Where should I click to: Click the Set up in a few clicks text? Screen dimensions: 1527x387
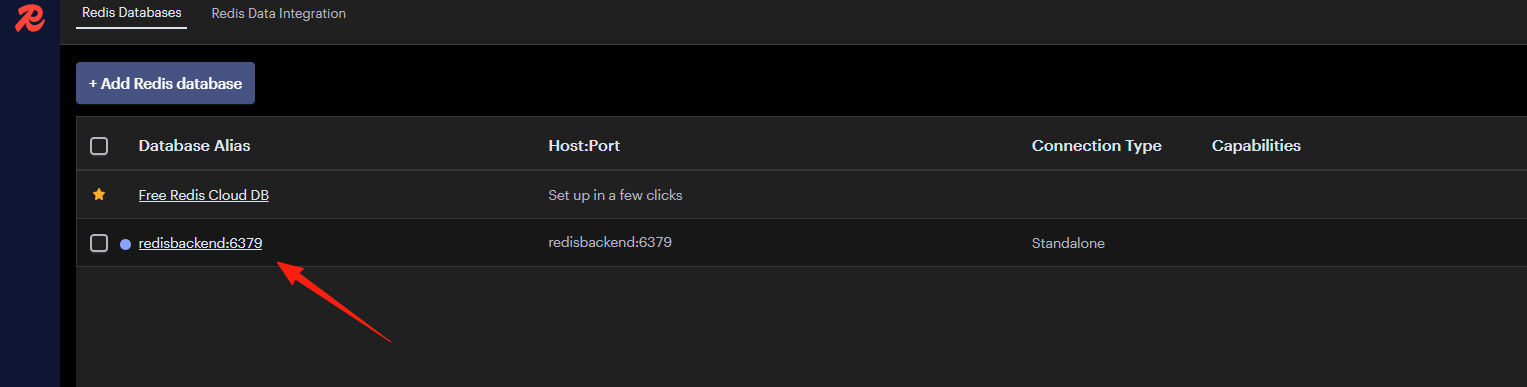tap(616, 195)
